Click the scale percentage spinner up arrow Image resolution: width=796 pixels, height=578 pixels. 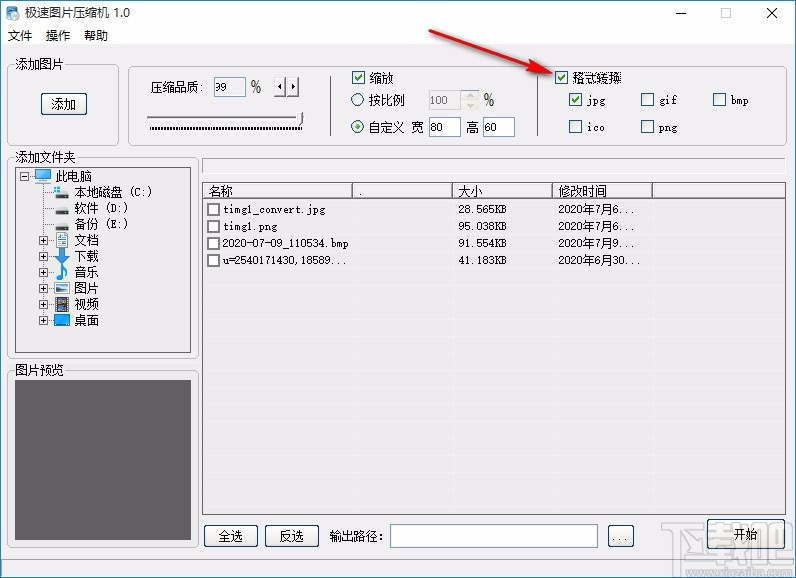point(471,95)
